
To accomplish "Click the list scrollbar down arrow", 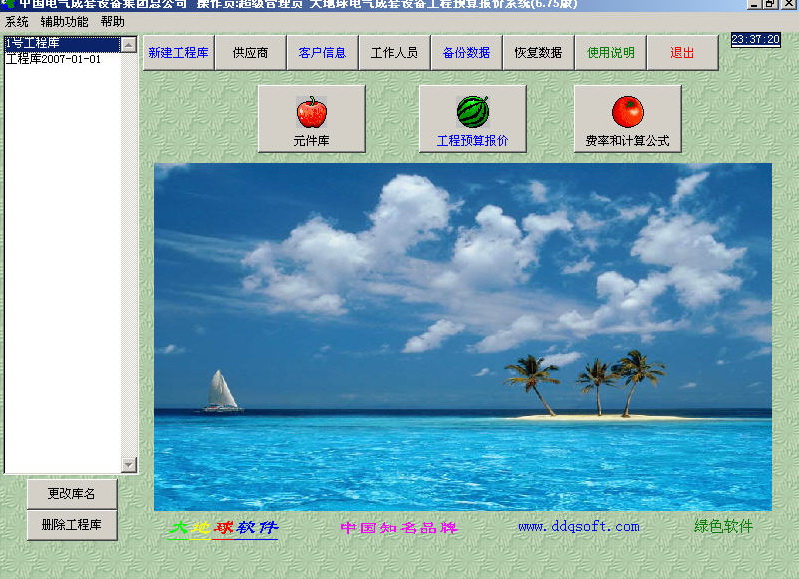I will [129, 464].
